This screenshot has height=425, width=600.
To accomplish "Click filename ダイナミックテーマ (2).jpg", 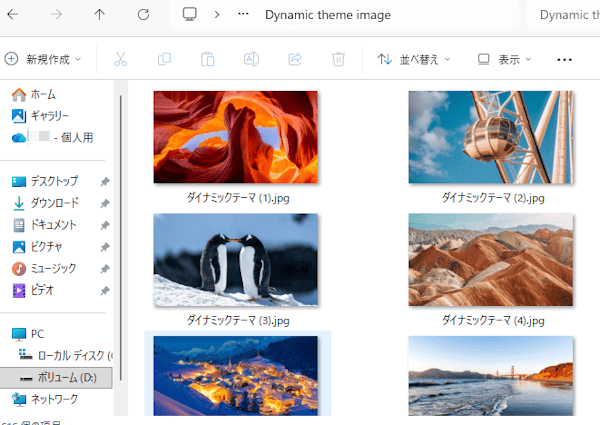I will point(493,198).
